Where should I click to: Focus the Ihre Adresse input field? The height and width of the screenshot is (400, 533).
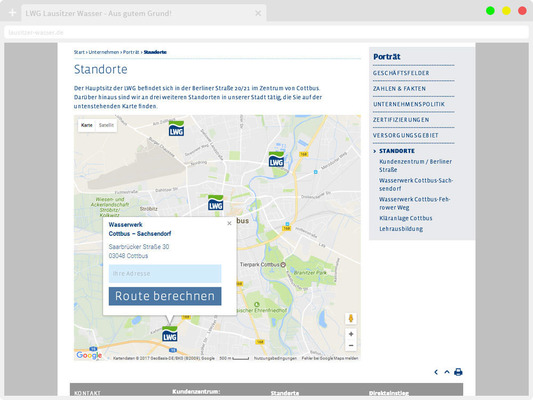coord(165,274)
